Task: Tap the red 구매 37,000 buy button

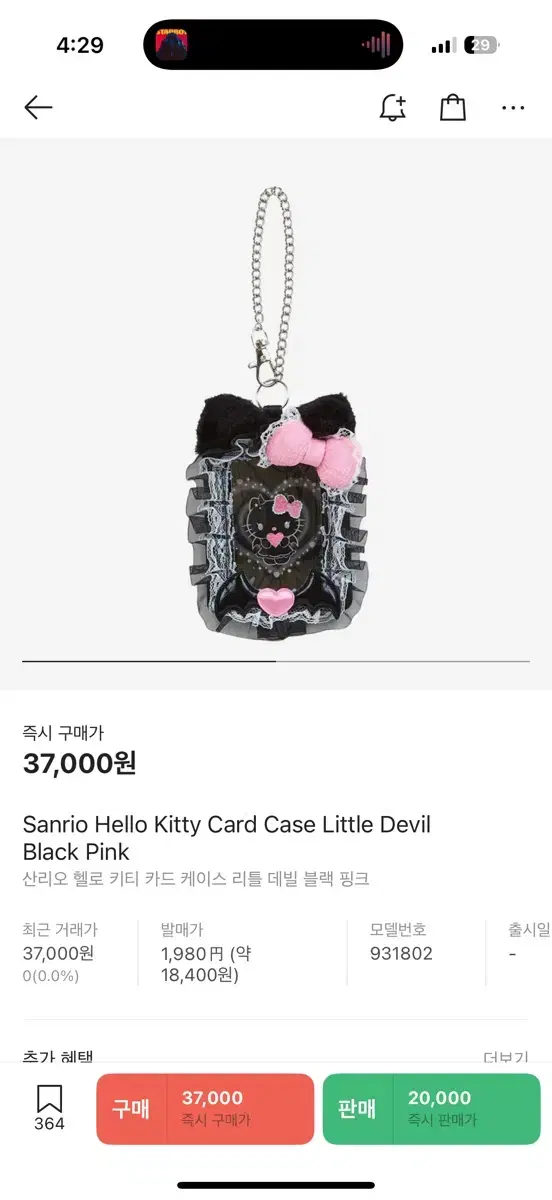Action: coord(205,1109)
